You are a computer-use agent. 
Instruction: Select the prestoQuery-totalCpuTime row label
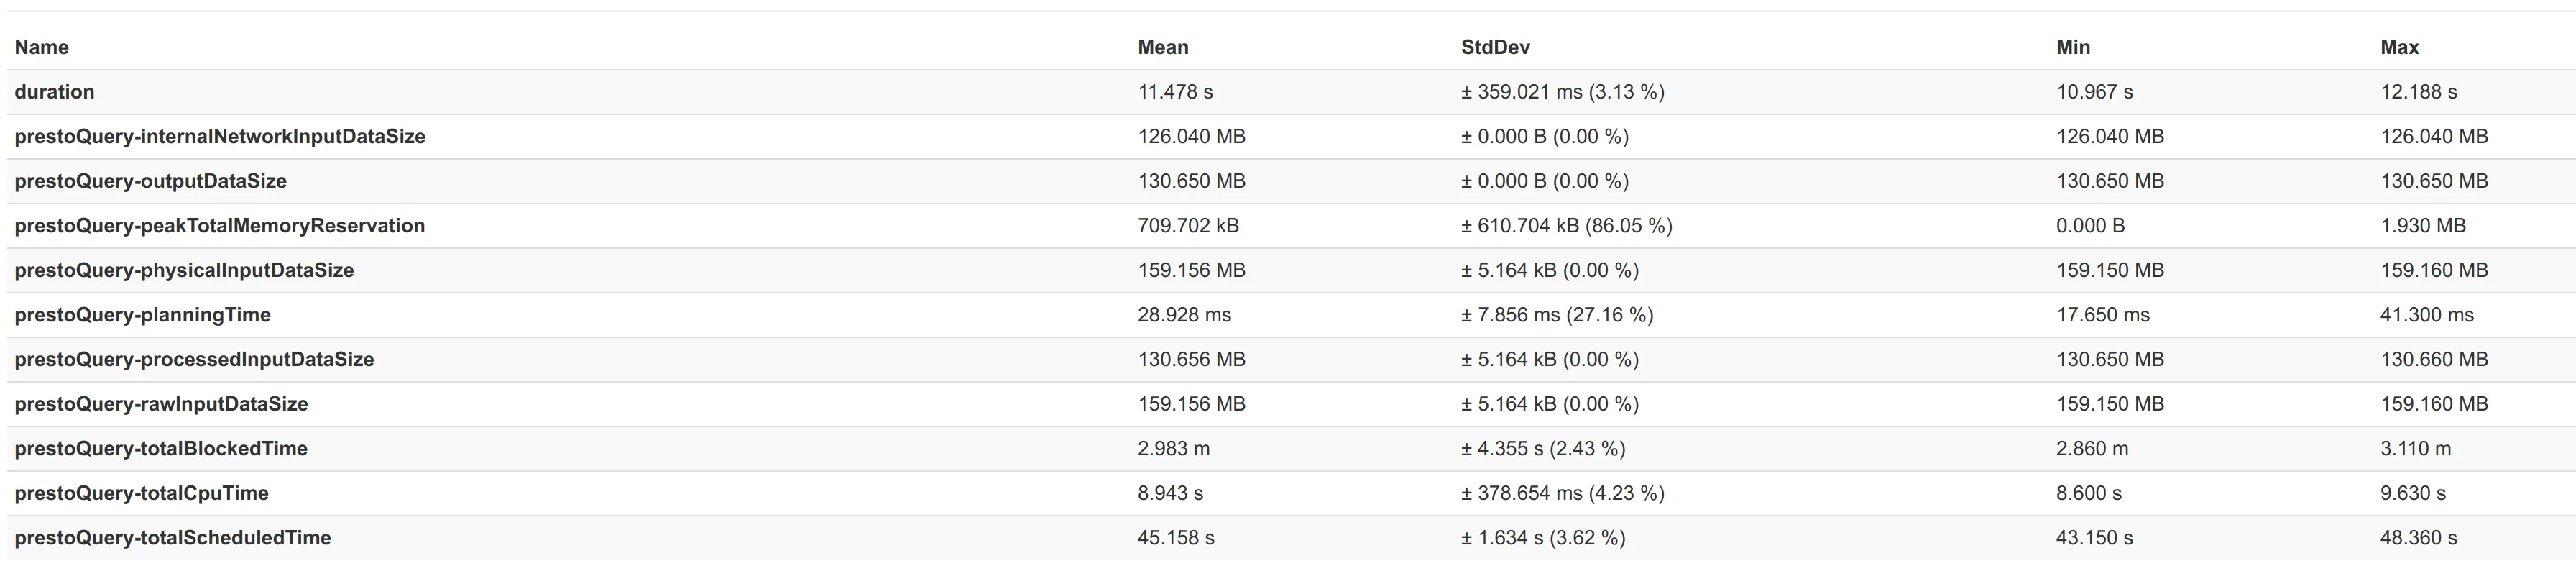click(141, 493)
